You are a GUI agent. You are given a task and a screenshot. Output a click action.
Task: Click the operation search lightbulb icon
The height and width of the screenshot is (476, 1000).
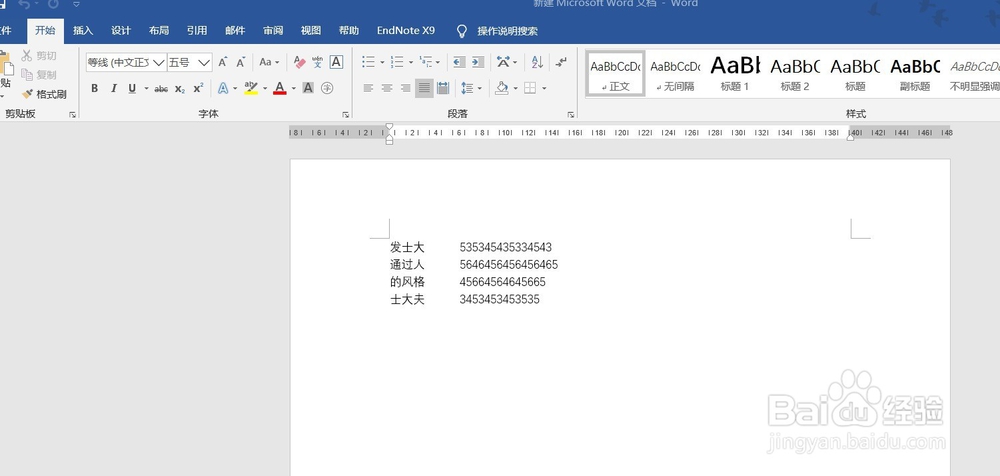(x=462, y=31)
